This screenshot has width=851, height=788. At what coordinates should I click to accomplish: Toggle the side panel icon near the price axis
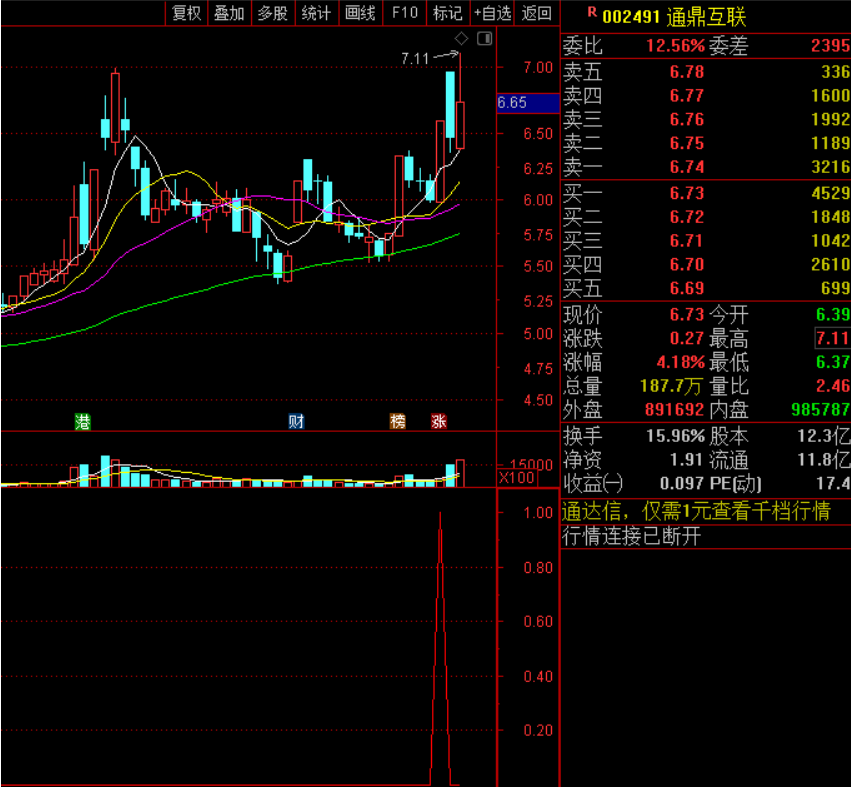485,39
